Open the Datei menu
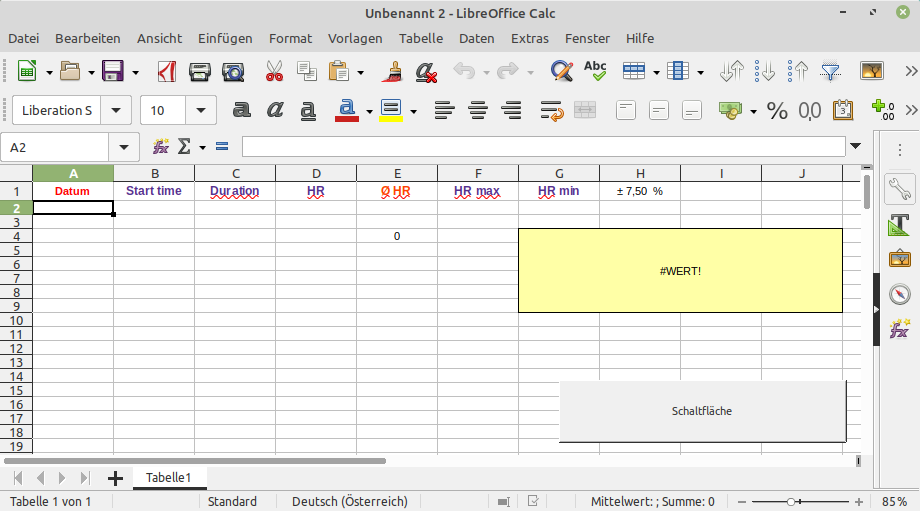Screen dimensions: 920x511 [23, 38]
